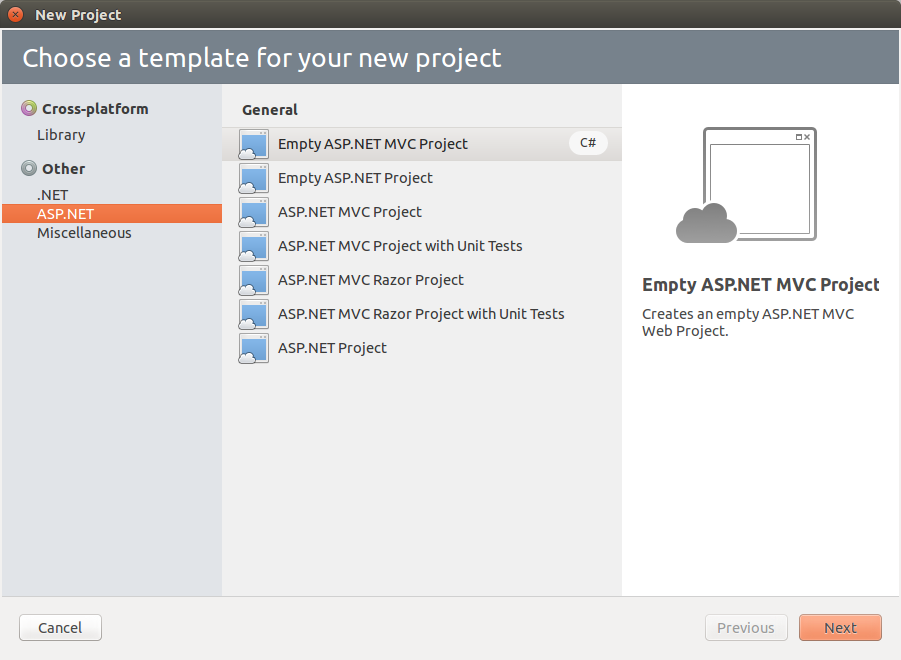Select ASP.NET MVC Razor Project label
Viewport: 901px width, 660px height.
tap(371, 280)
